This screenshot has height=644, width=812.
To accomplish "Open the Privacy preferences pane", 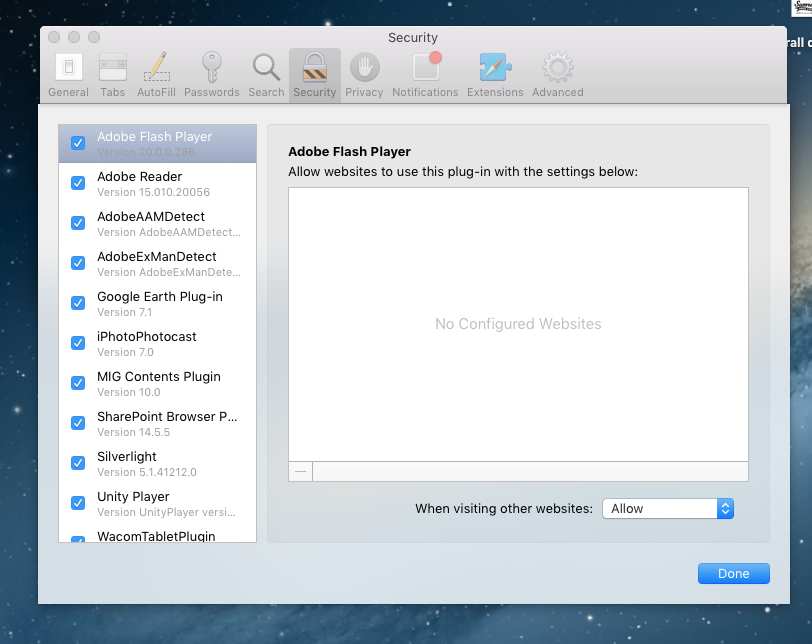I will 364,76.
